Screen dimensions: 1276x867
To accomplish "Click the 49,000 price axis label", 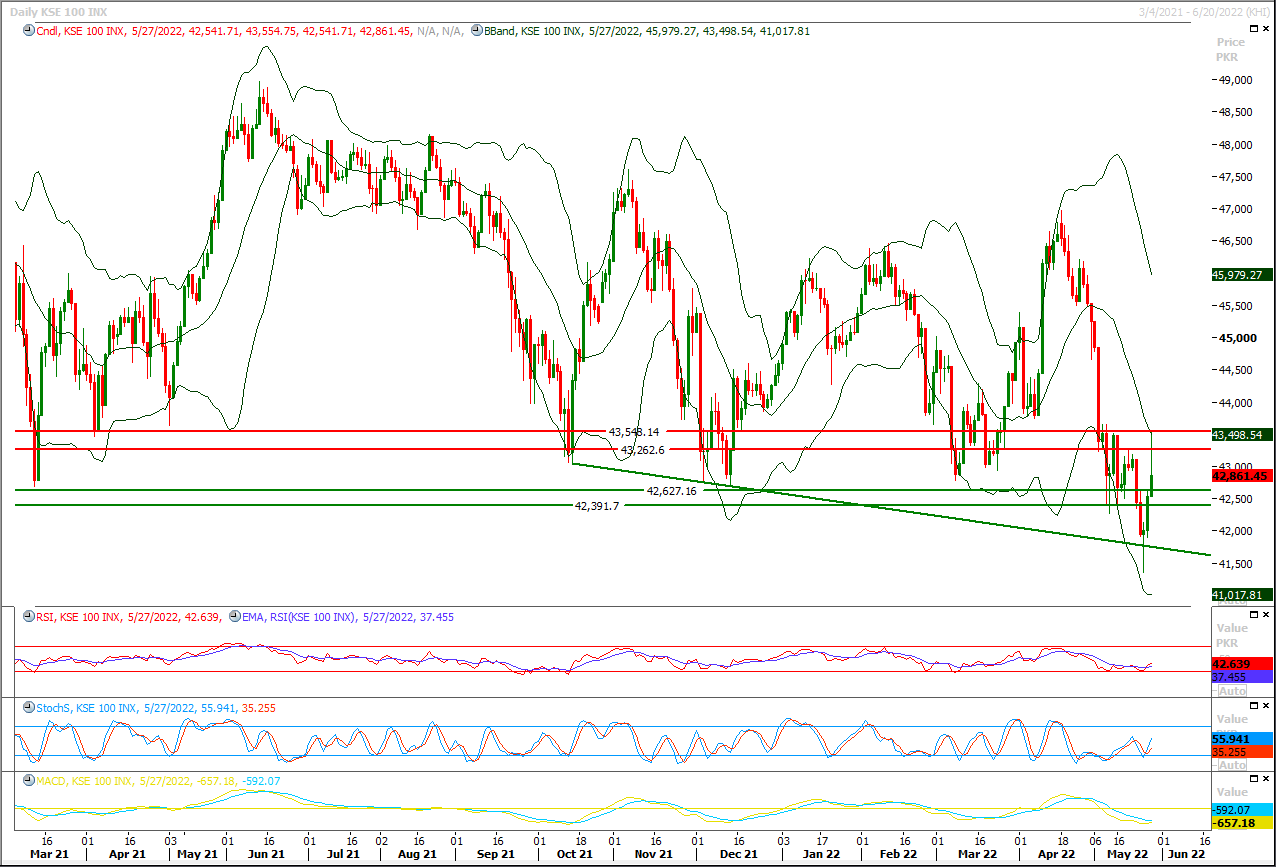I will coord(1235,81).
